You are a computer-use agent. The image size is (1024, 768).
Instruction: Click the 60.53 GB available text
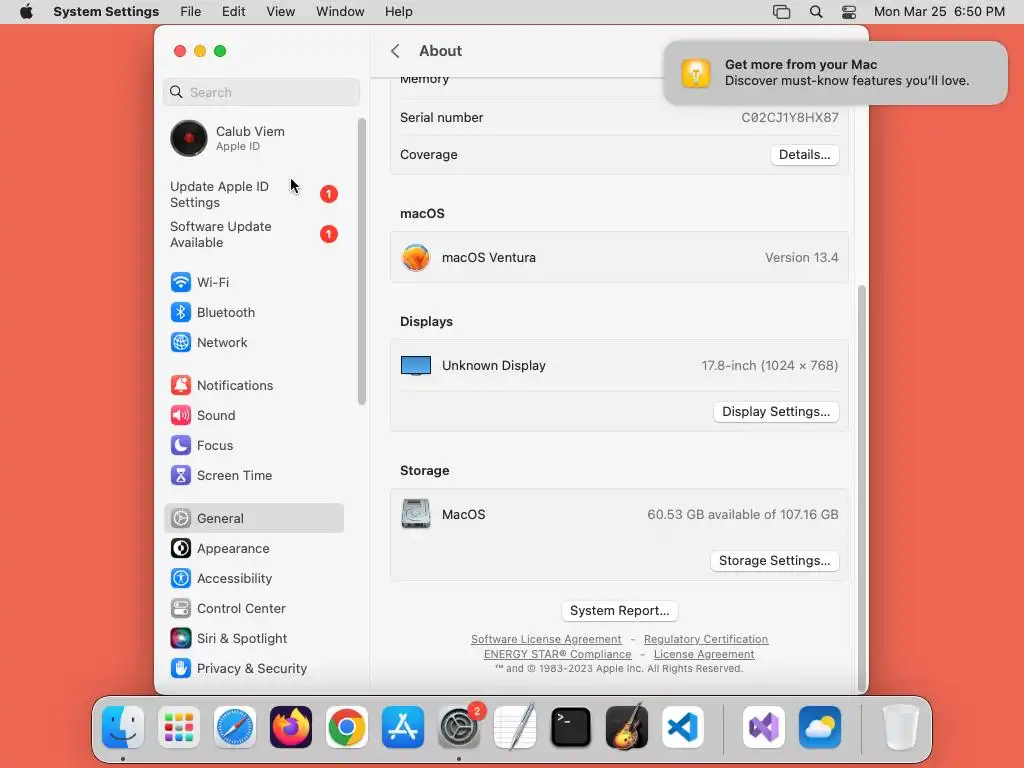click(743, 515)
